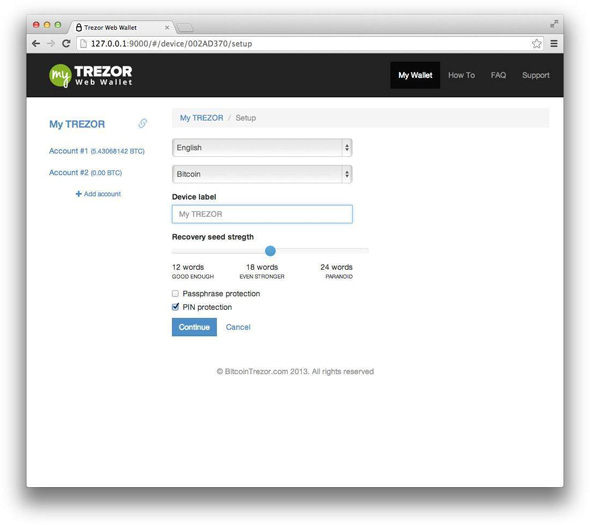Click the Setup breadcrumb text

tap(246, 118)
